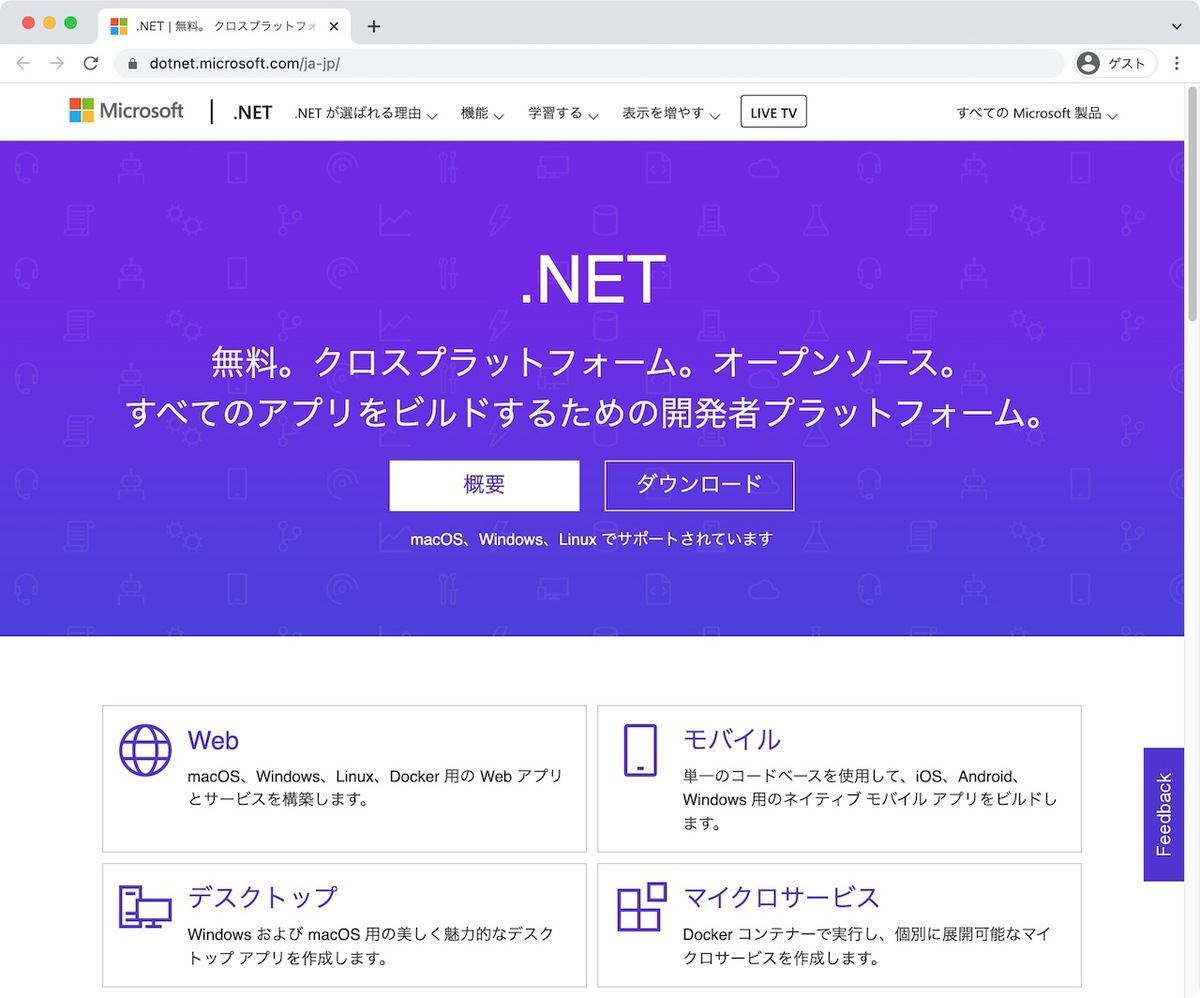Viewport: 1200px width, 998px height.
Task: Click the large .NET hero title
Action: tap(593, 280)
